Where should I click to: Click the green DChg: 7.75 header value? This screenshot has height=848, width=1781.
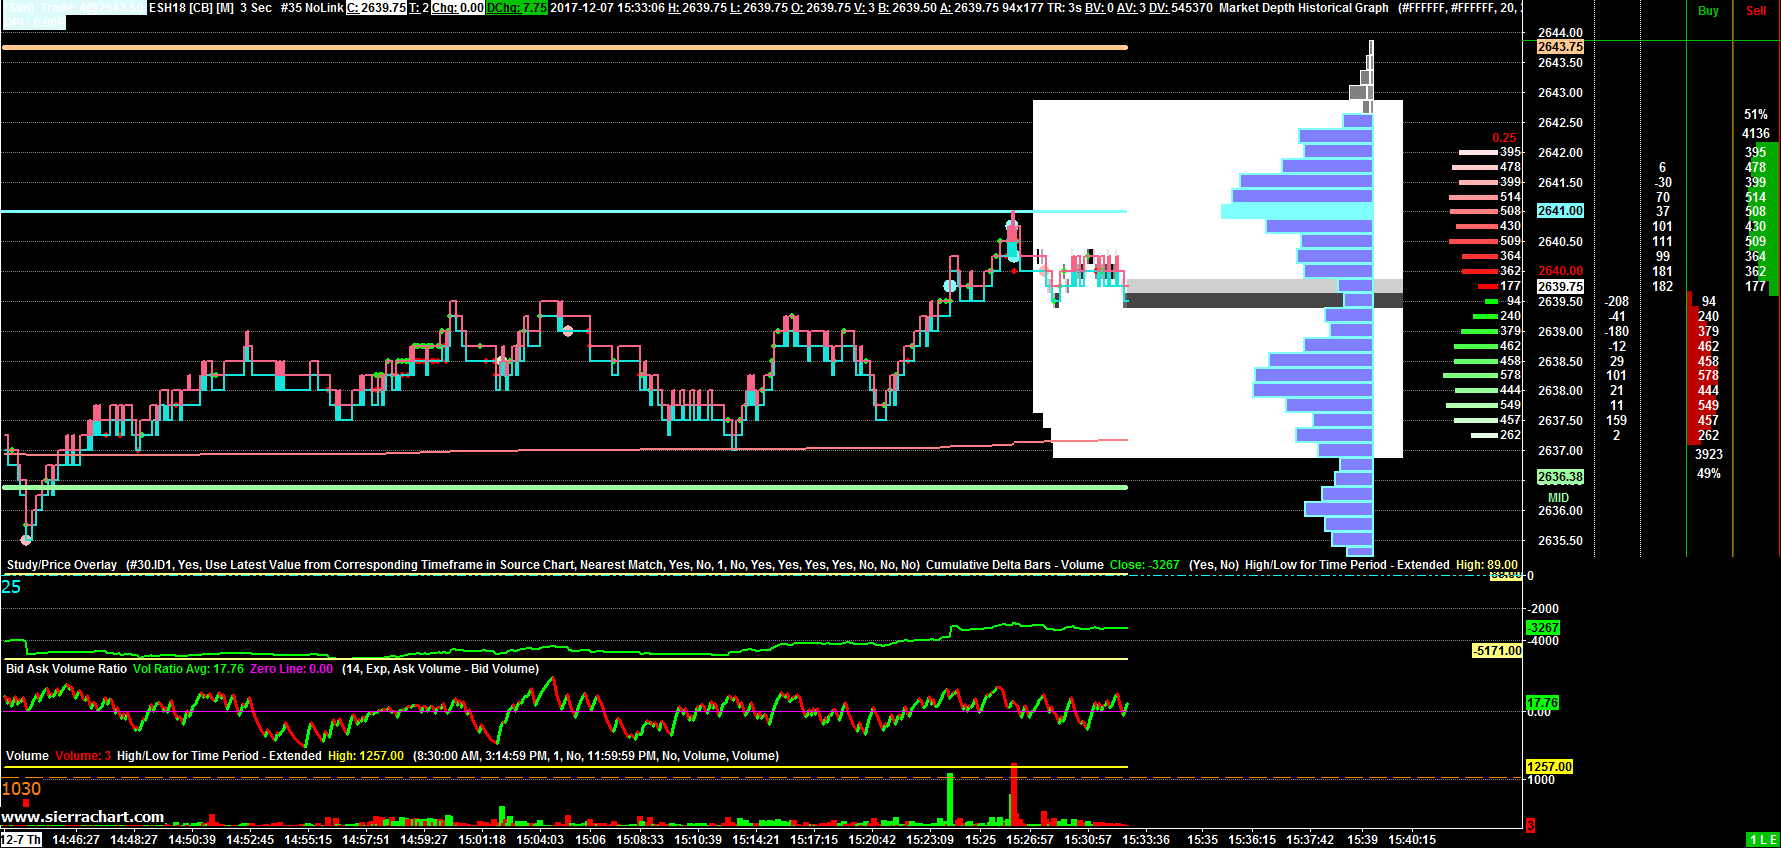(x=517, y=8)
